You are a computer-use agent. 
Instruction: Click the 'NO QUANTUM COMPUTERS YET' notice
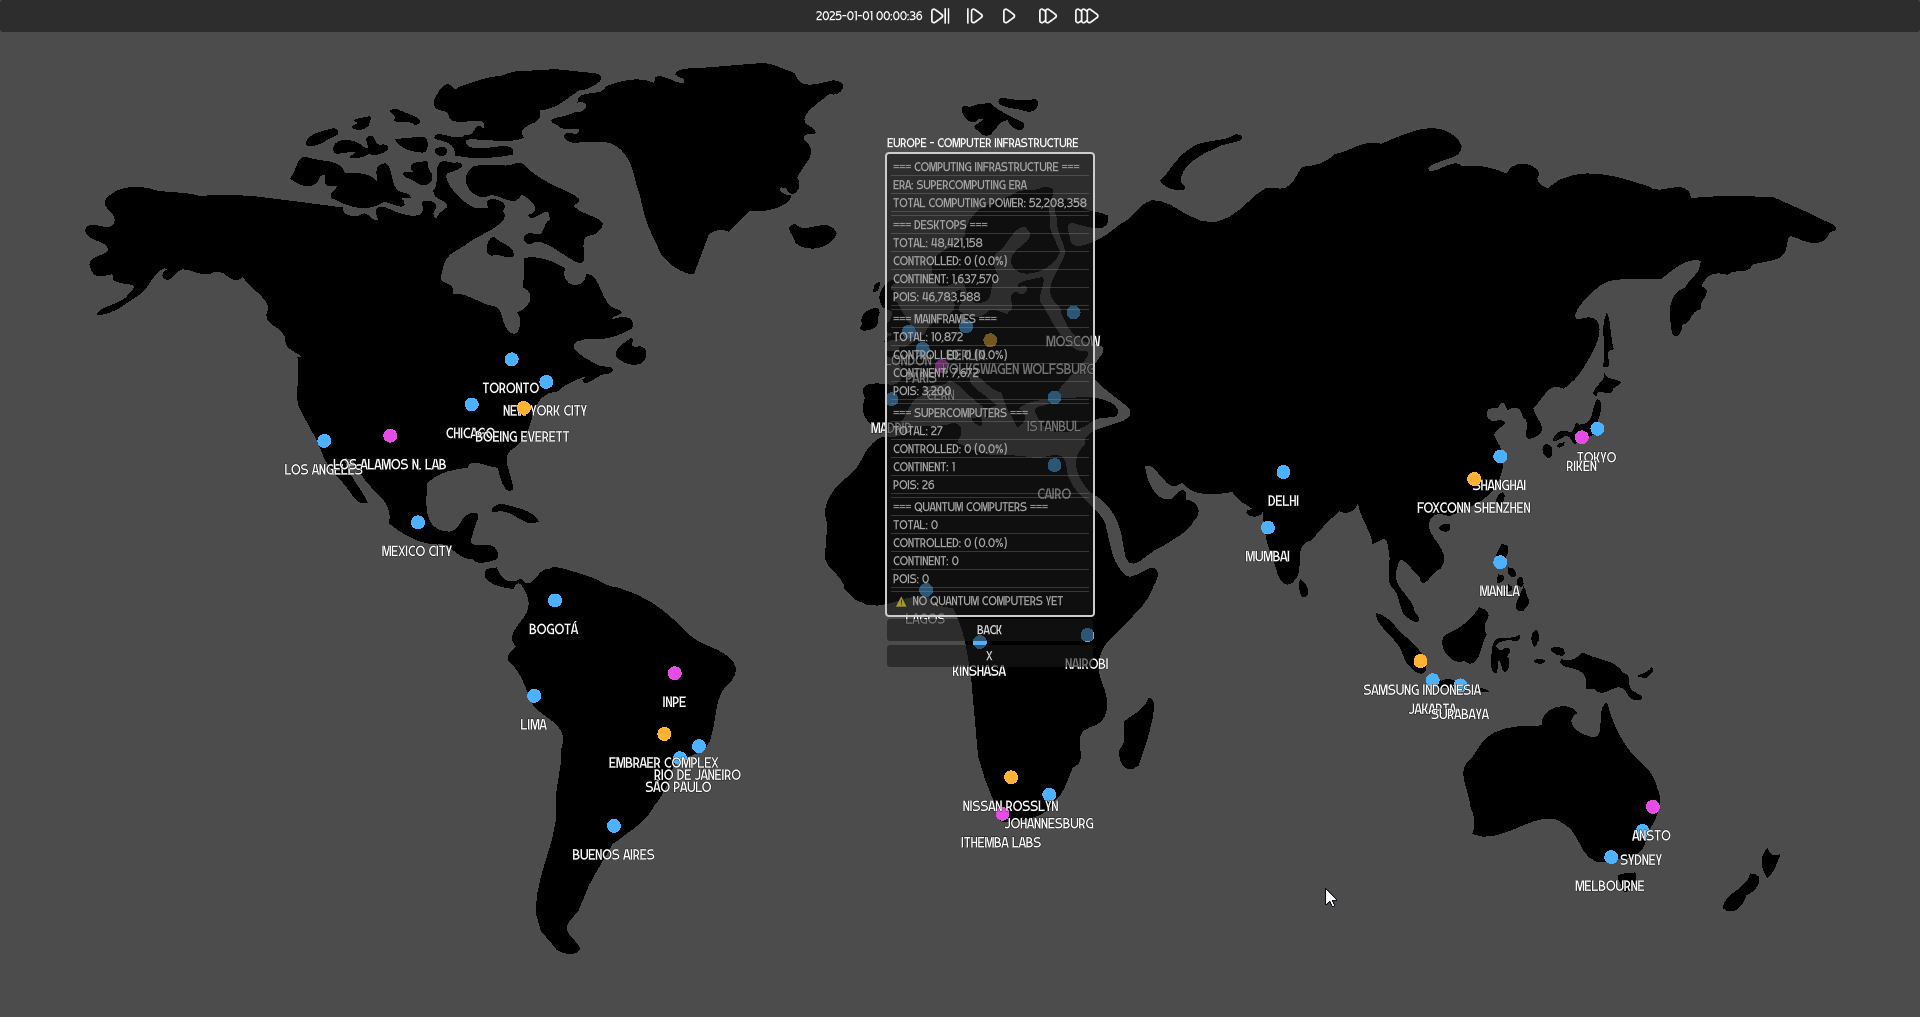[x=987, y=601]
